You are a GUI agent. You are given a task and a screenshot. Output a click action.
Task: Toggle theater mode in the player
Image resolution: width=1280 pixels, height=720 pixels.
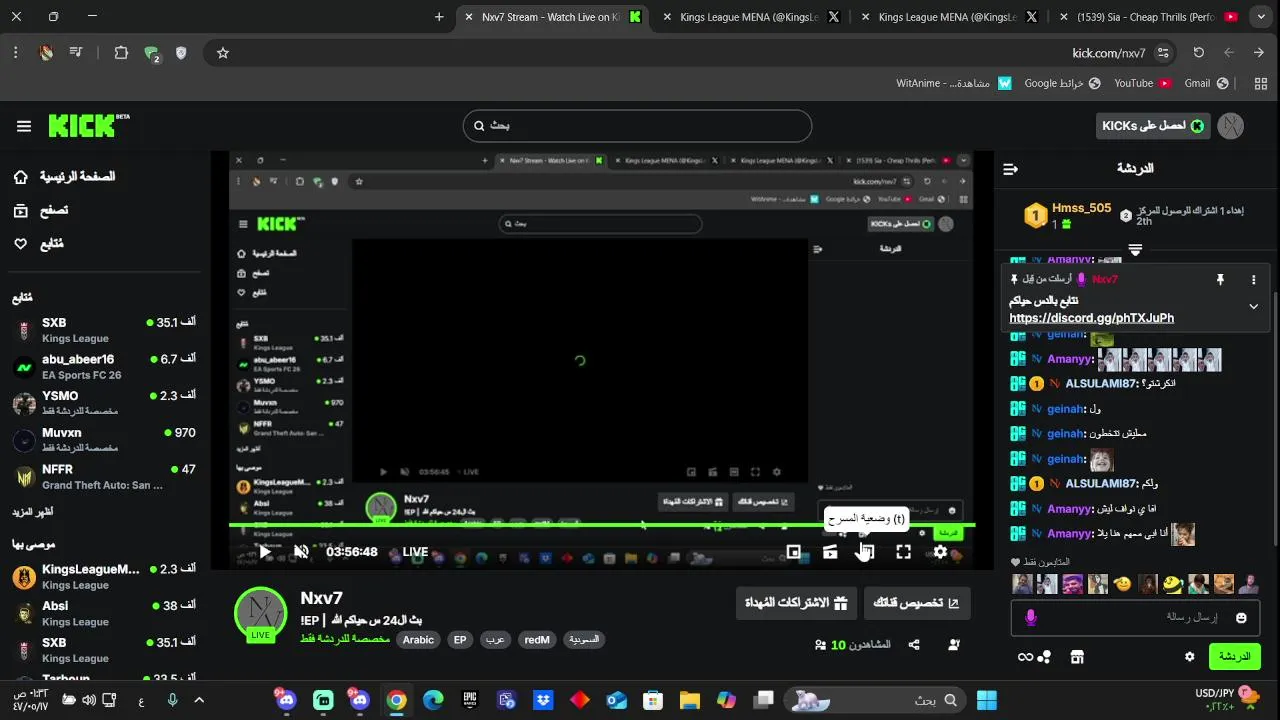866,552
